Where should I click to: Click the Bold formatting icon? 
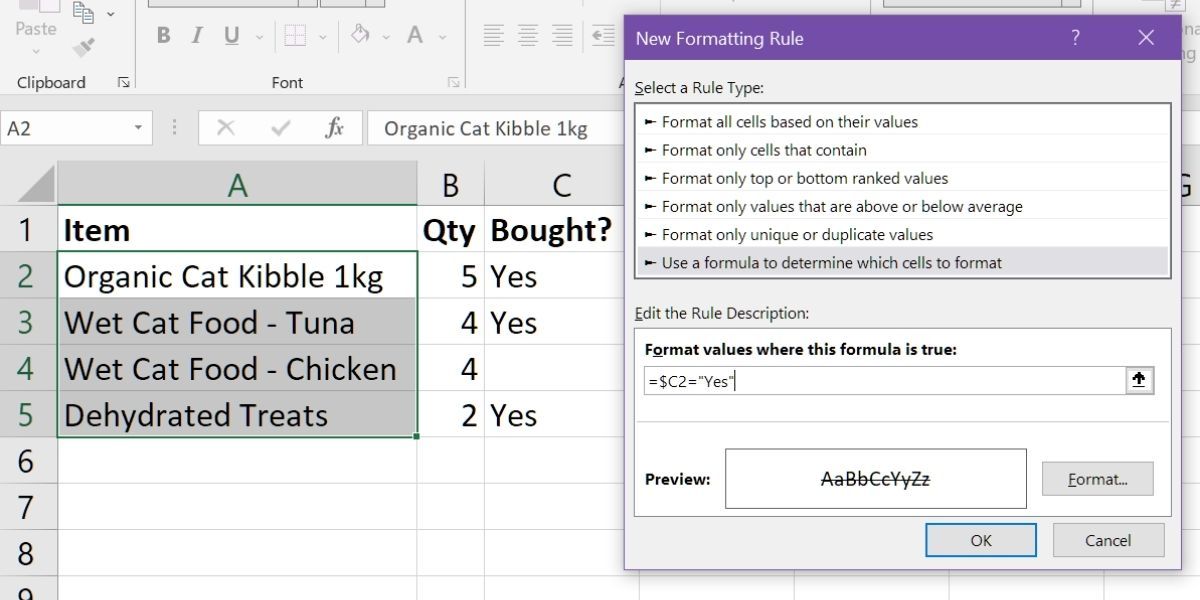pyautogui.click(x=163, y=37)
